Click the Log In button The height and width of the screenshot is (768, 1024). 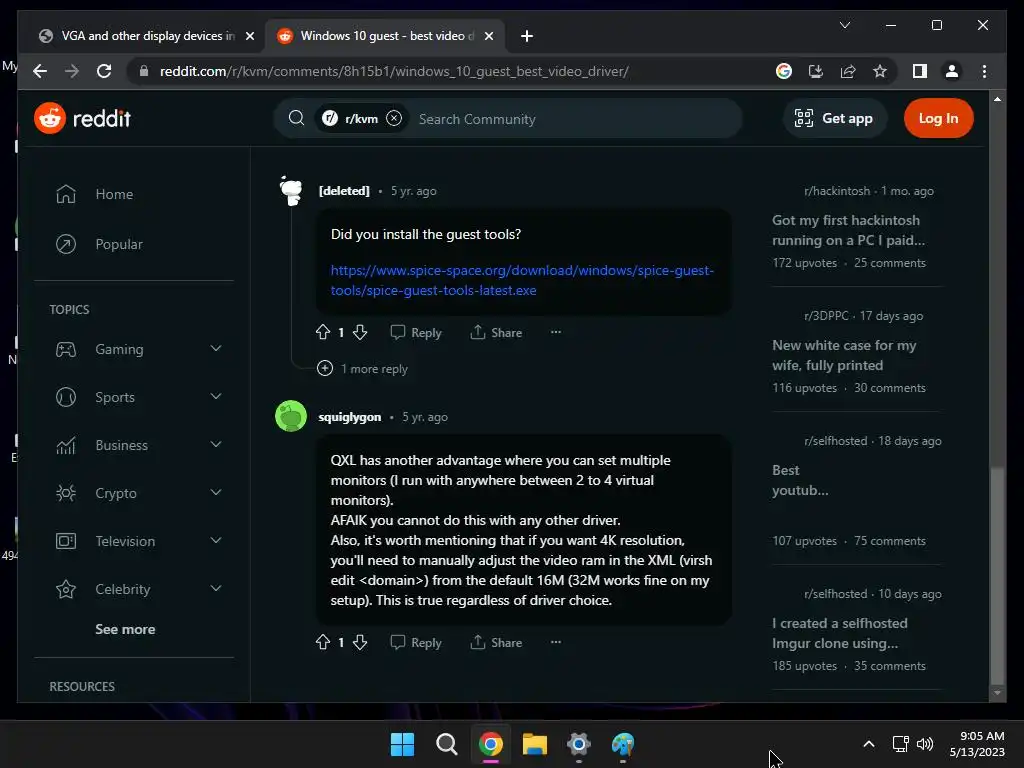point(938,118)
